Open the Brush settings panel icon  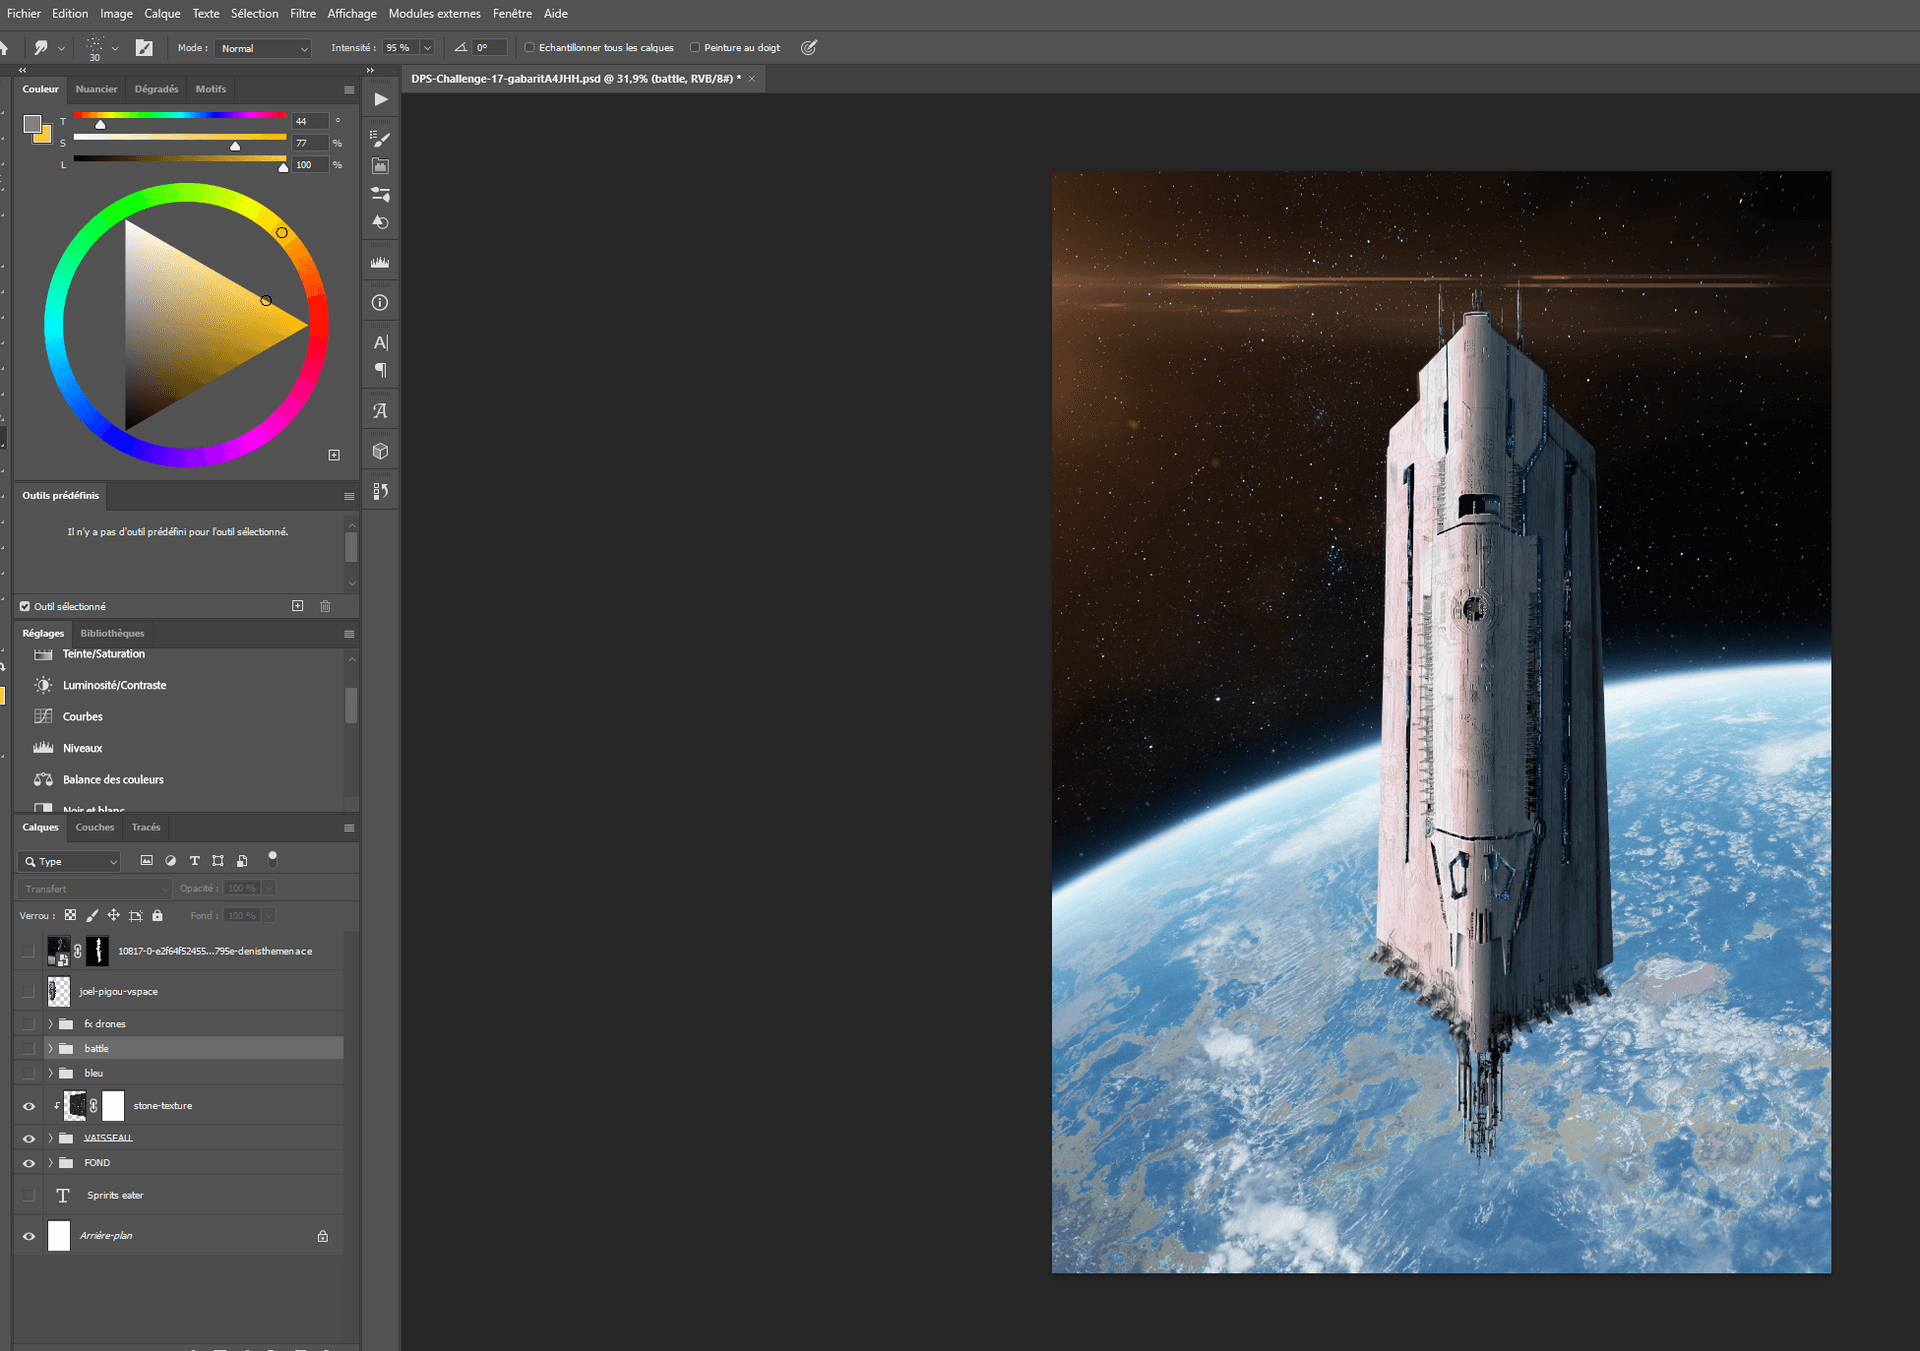coord(380,138)
